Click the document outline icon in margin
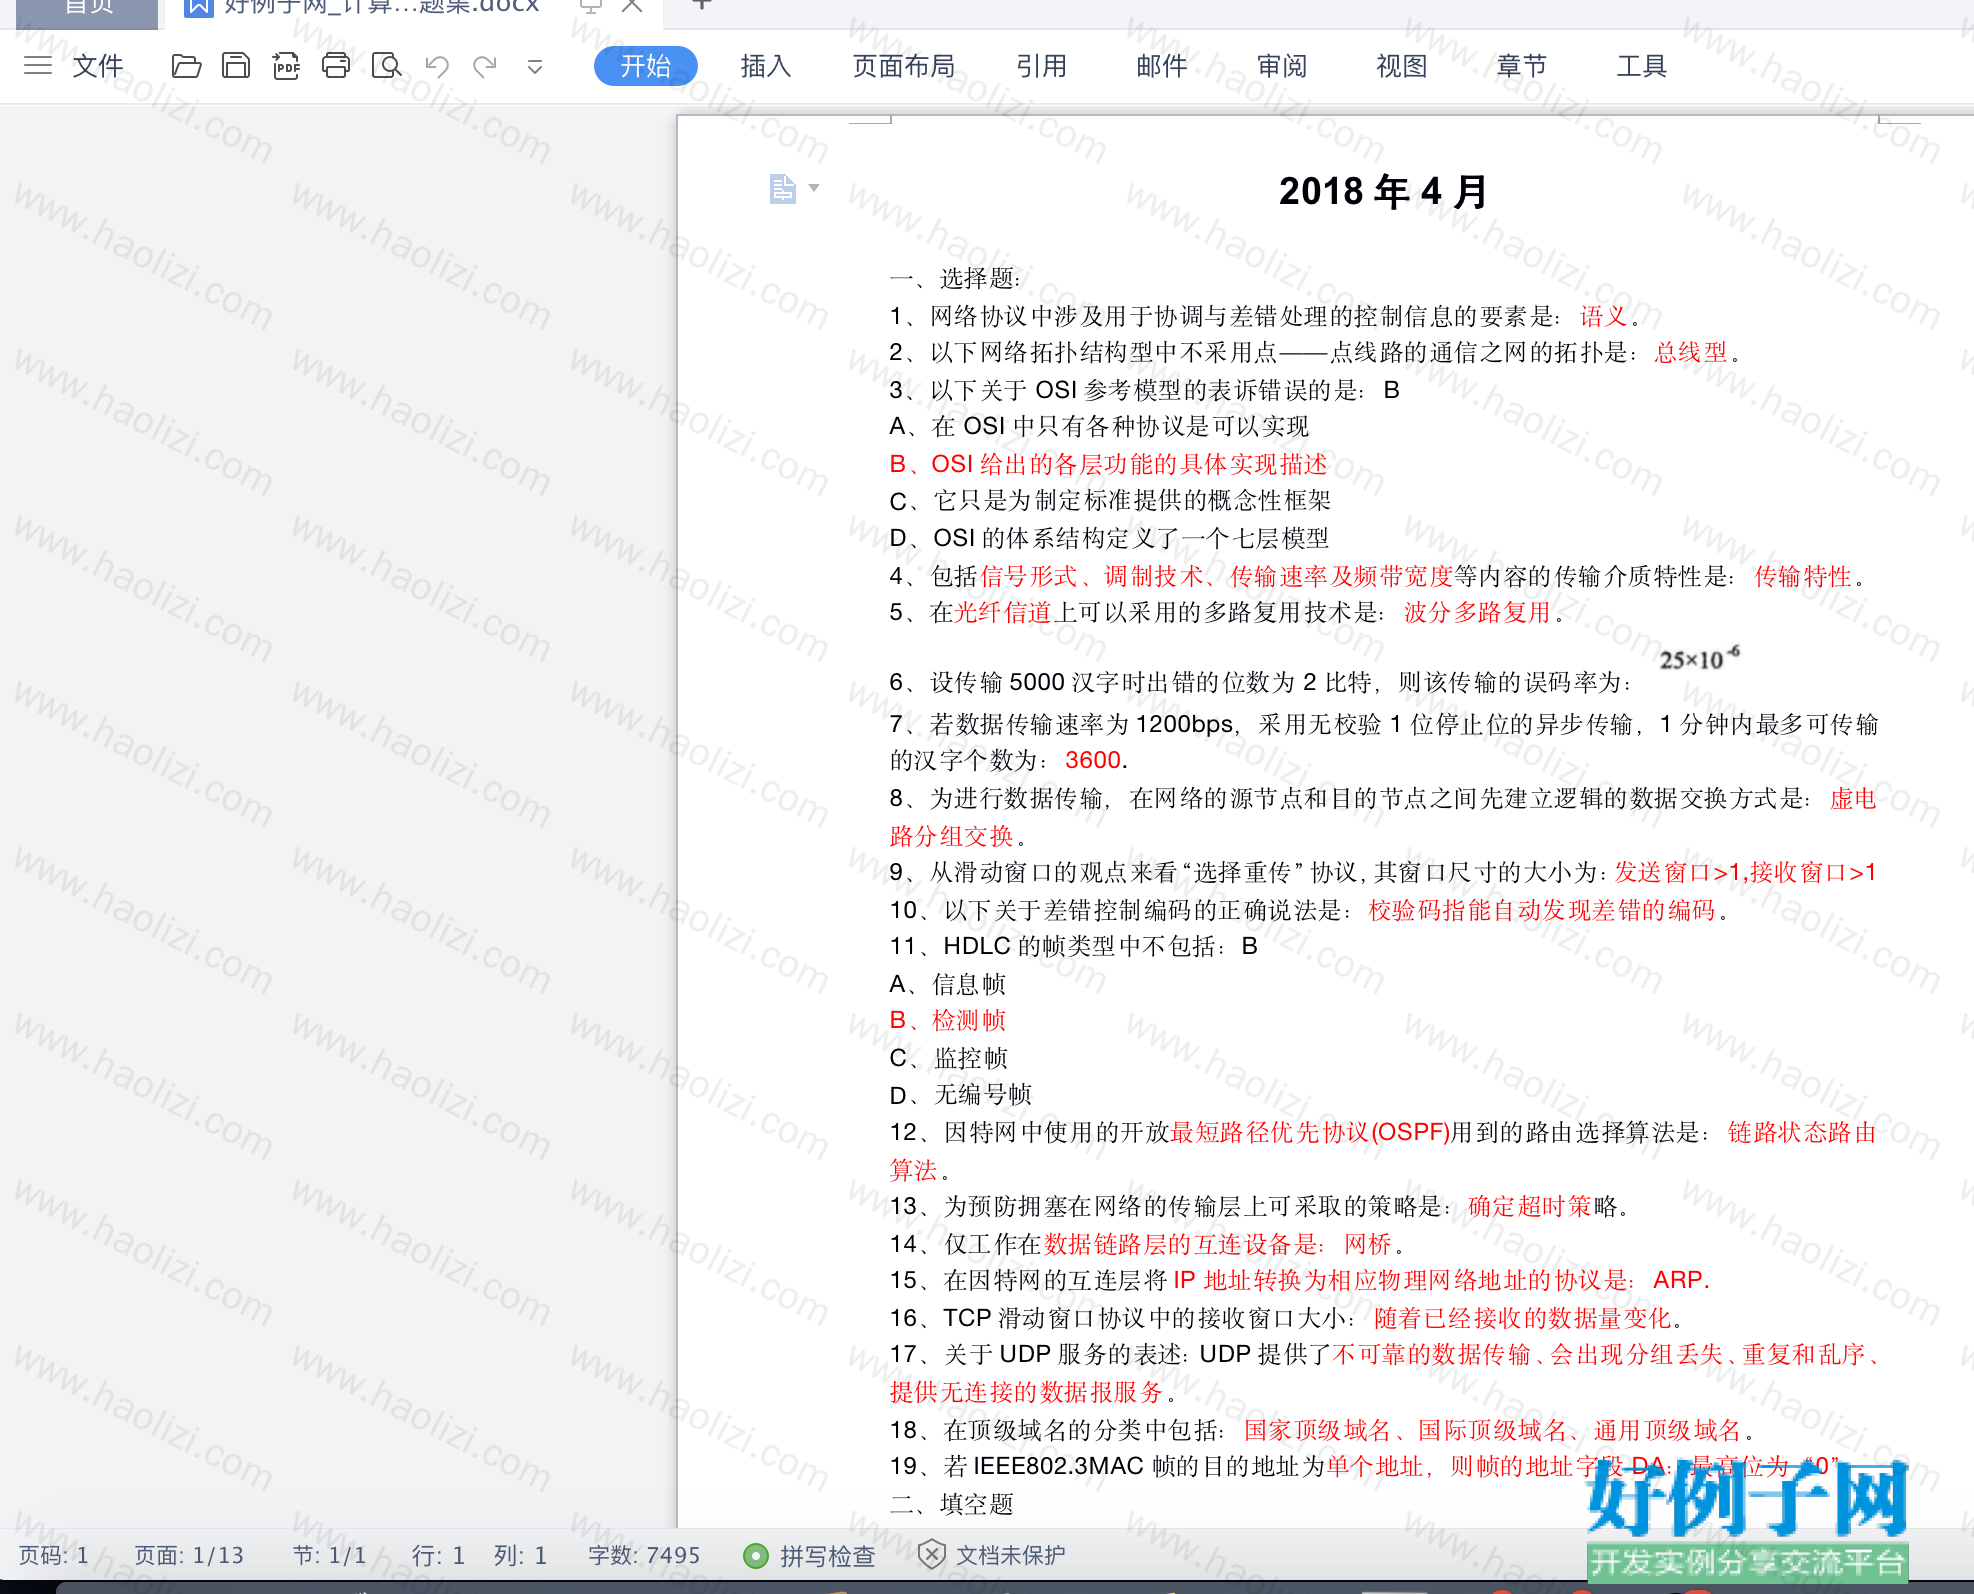 pos(783,188)
